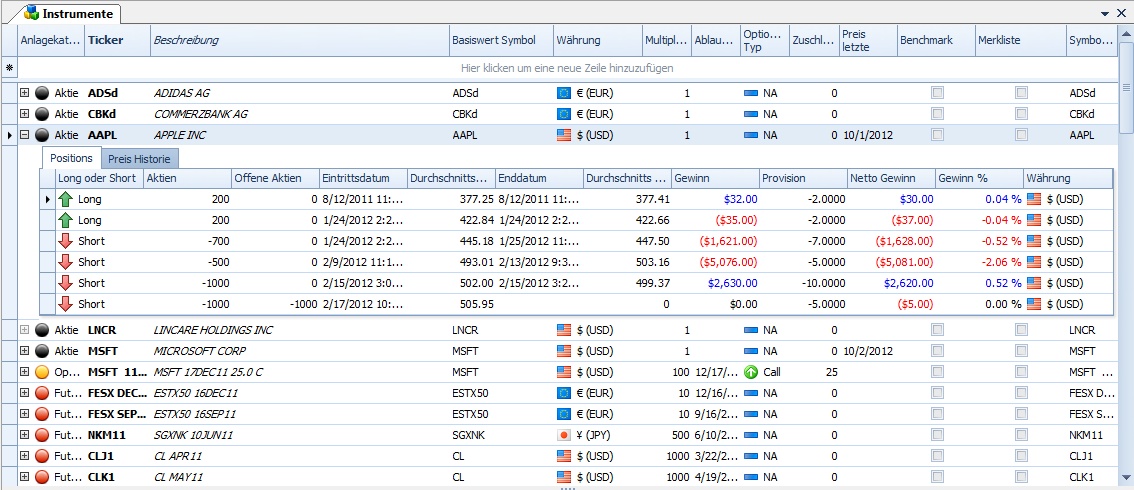This screenshot has width=1134, height=490.
Task: Click the red Short arrow for 502.00 position
Action: [67, 283]
